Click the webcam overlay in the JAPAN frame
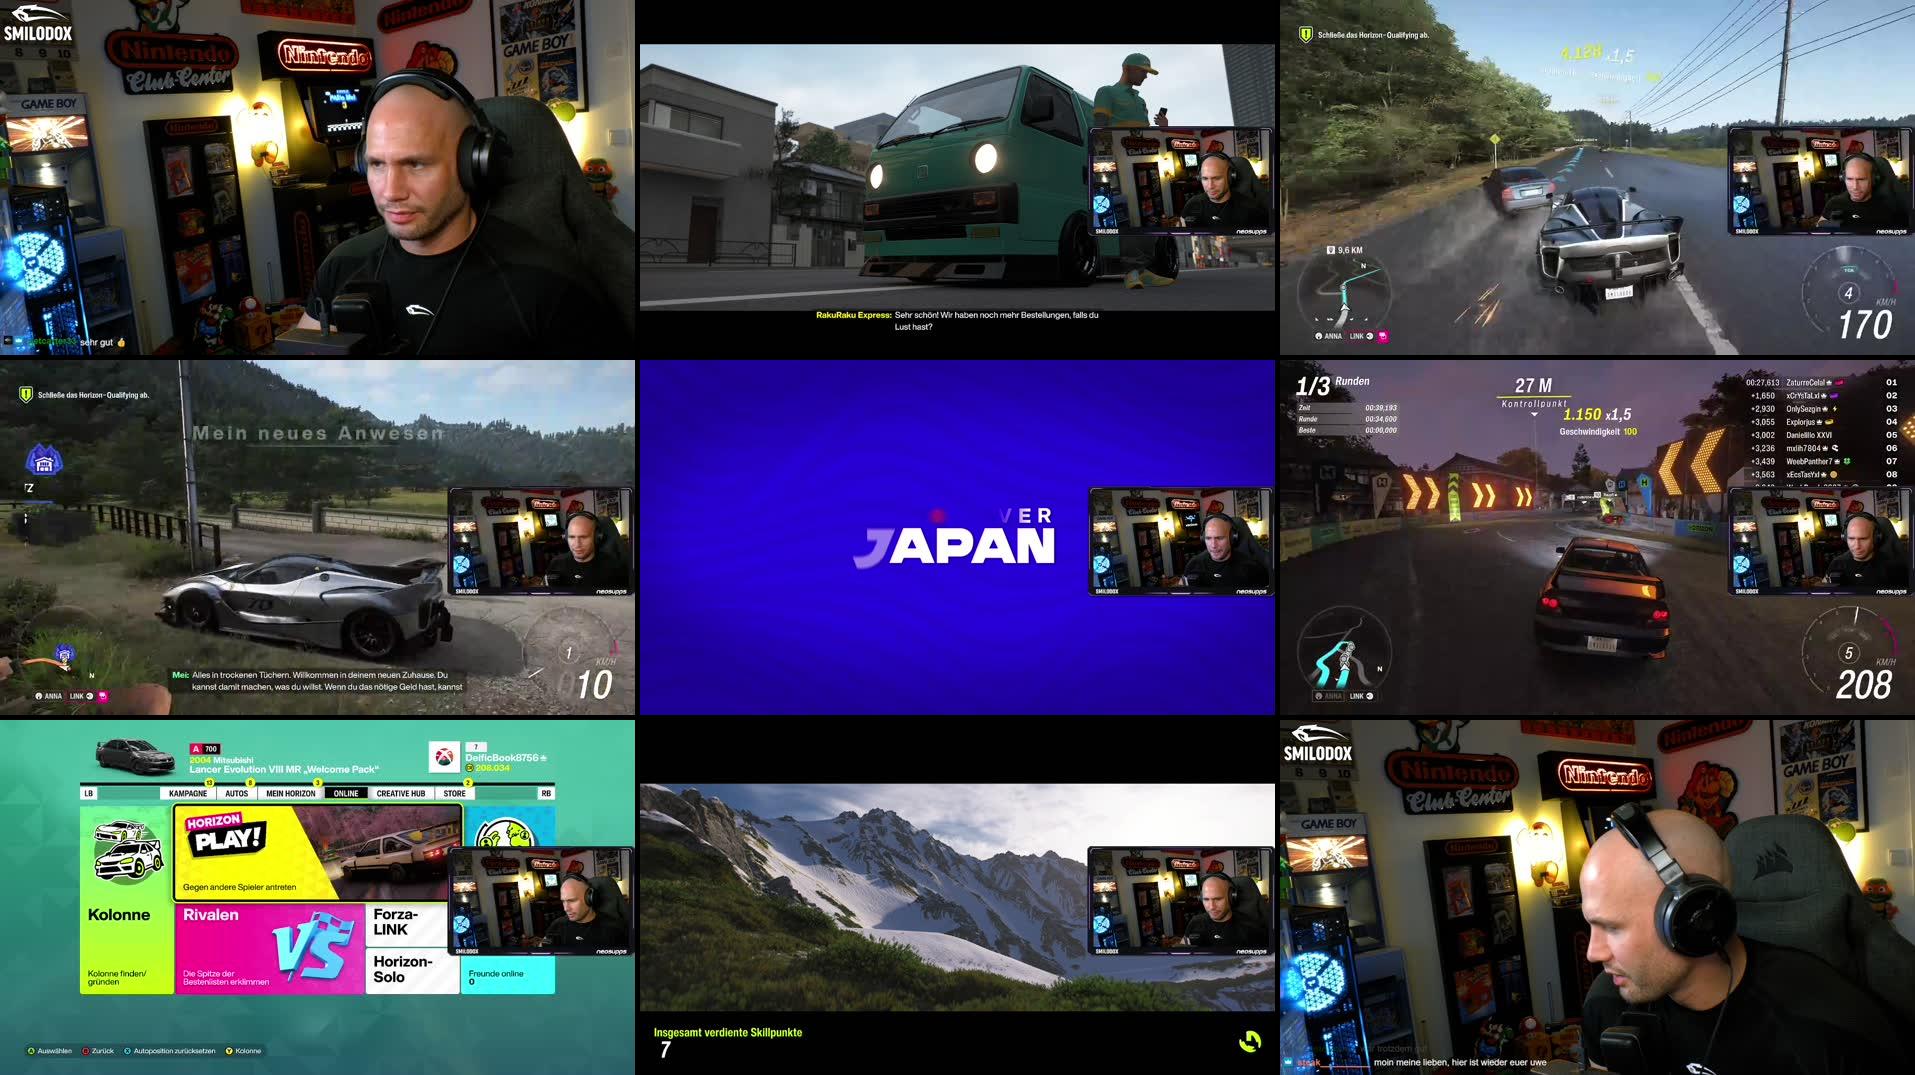Image resolution: width=1915 pixels, height=1075 pixels. coord(1180,542)
